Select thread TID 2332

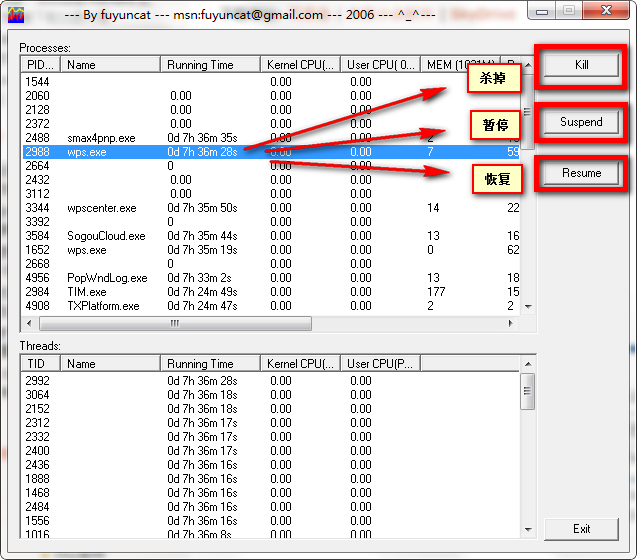tap(271, 437)
